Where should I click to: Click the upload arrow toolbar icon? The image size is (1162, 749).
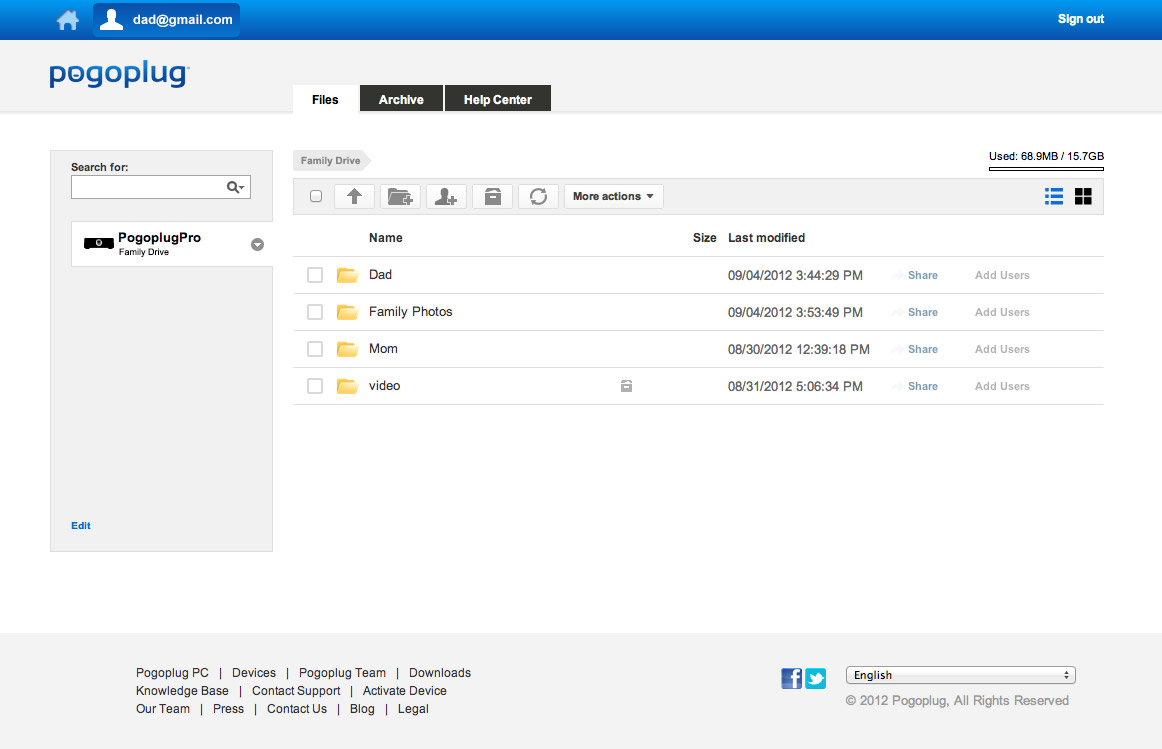coord(354,197)
